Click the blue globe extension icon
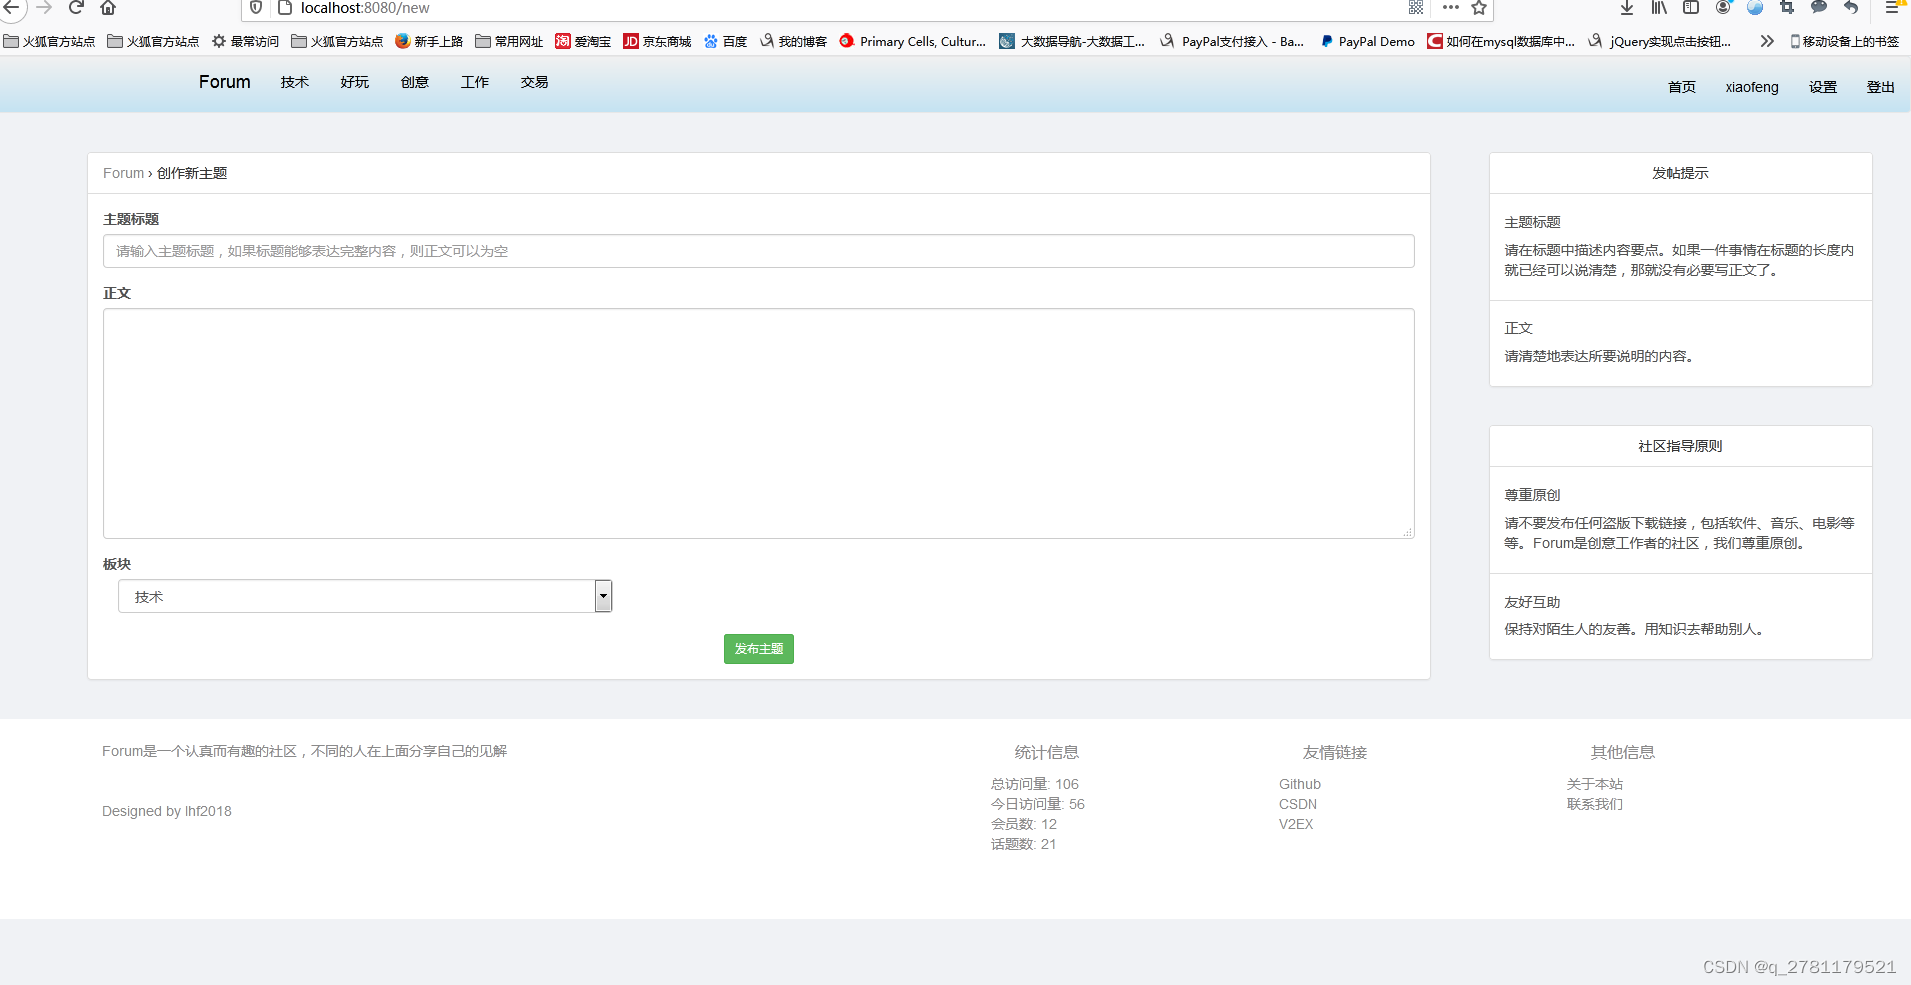 pyautogui.click(x=1755, y=8)
